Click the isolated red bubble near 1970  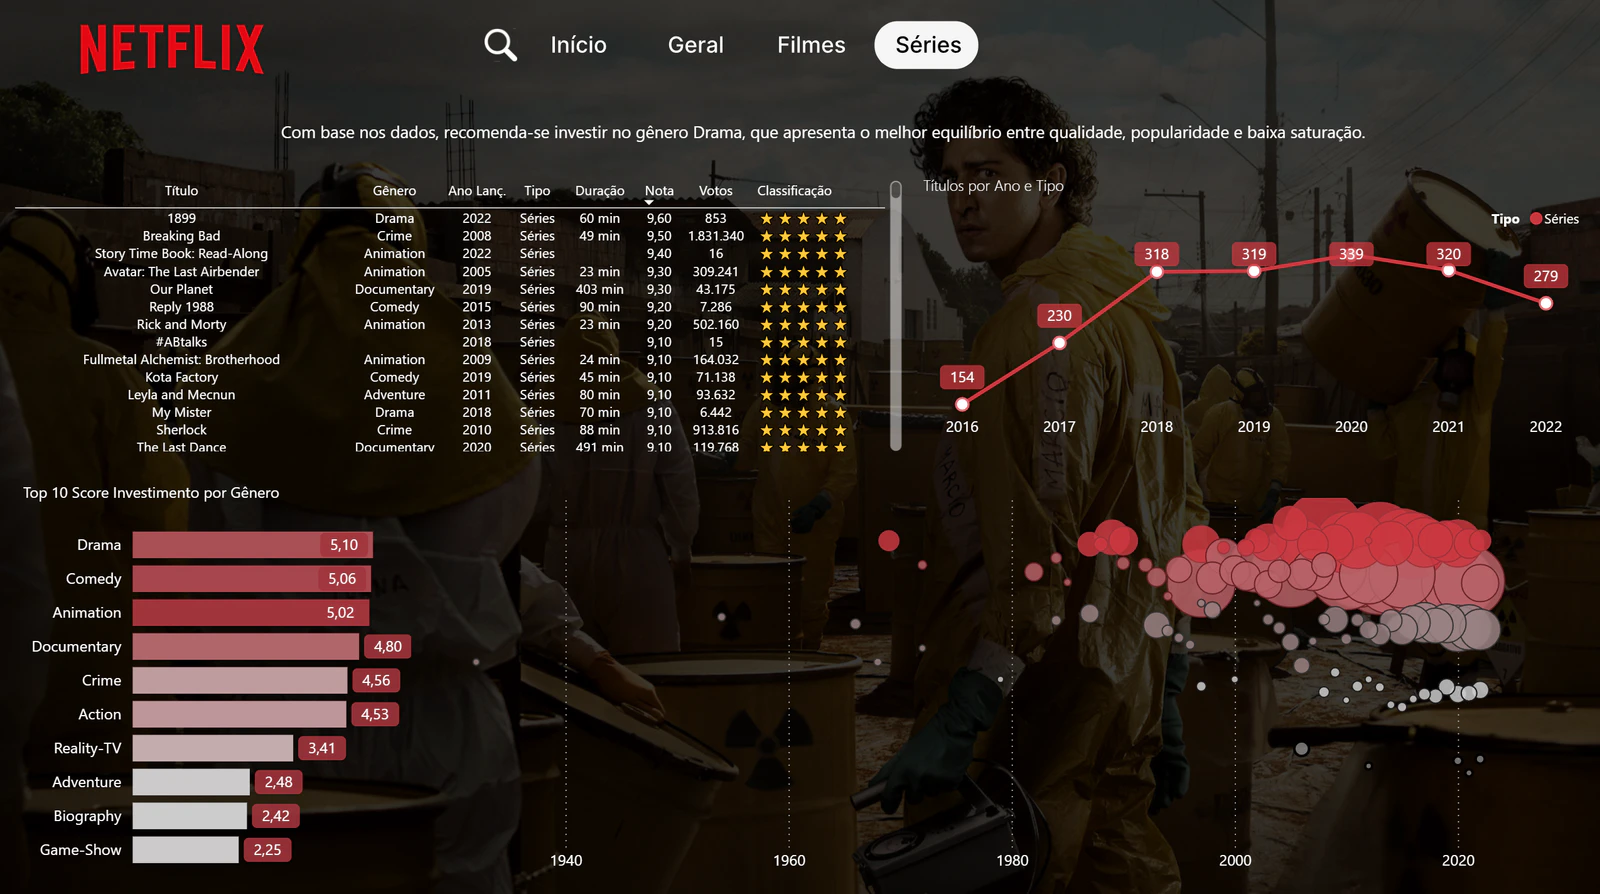tap(889, 541)
